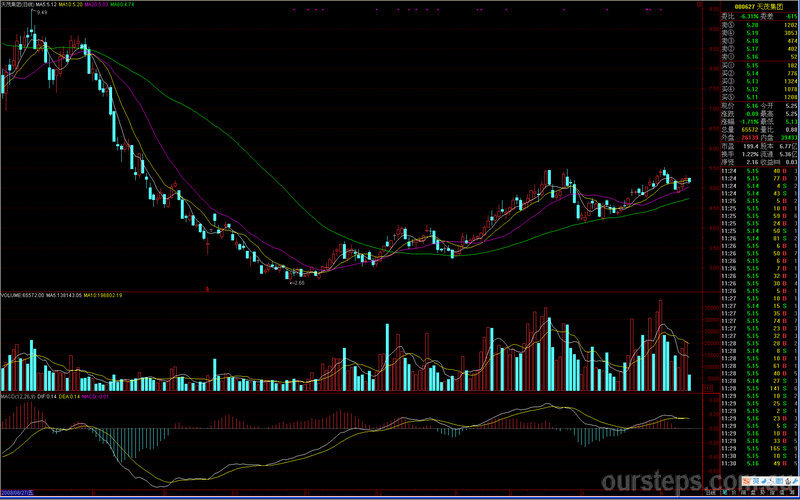Click the 买③ bid row at 5.13
This screenshot has height=500, width=800.
(x=759, y=81)
